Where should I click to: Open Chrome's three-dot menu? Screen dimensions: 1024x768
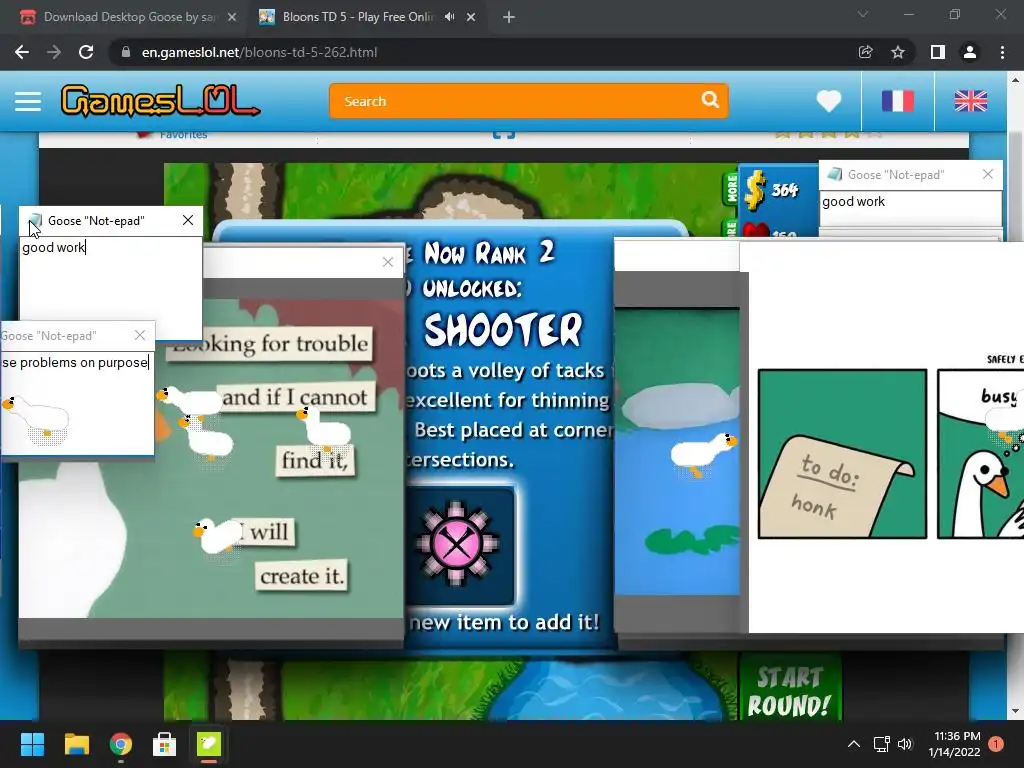tap(1002, 52)
